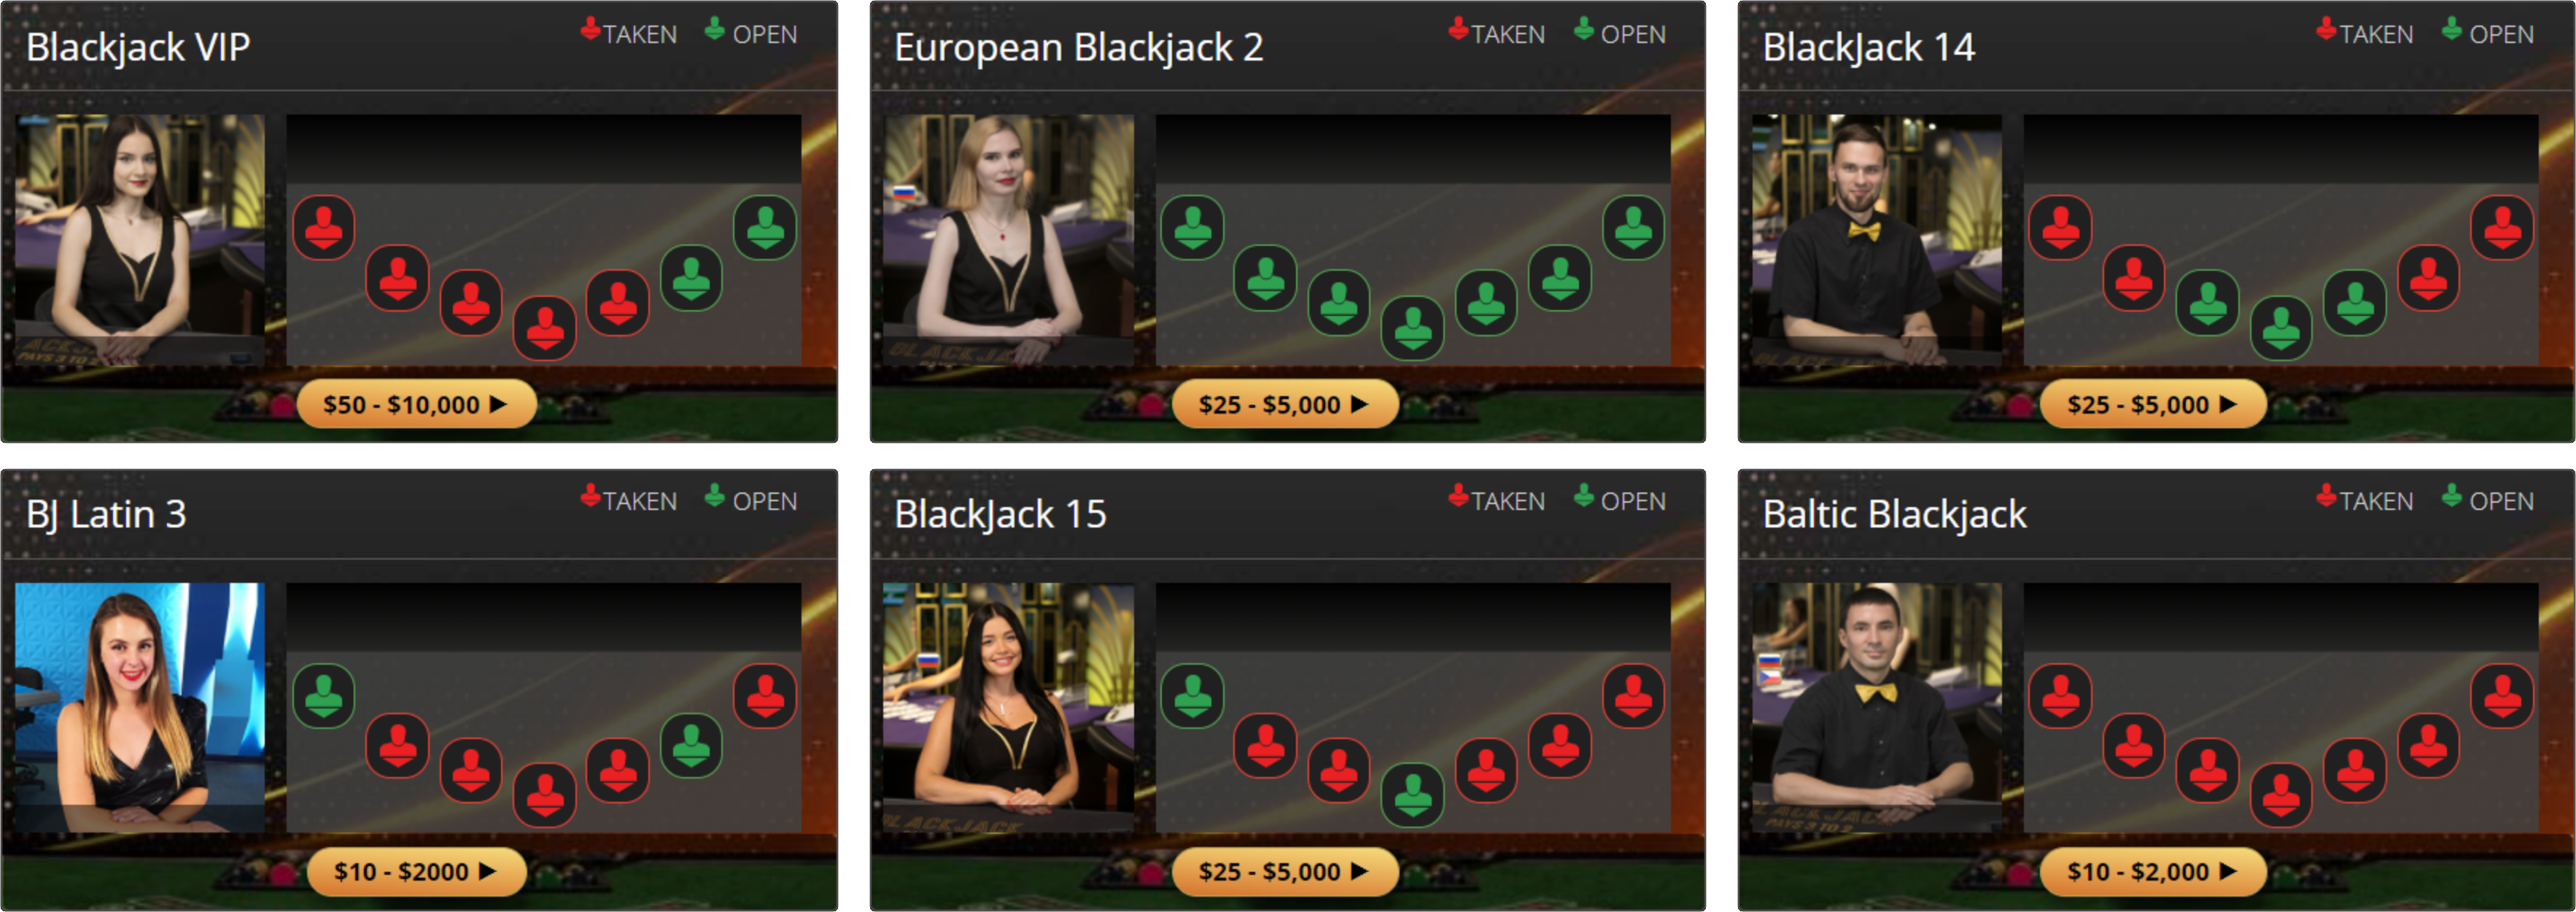Take the only green center seat at BlackJack 15

pos(1412,795)
